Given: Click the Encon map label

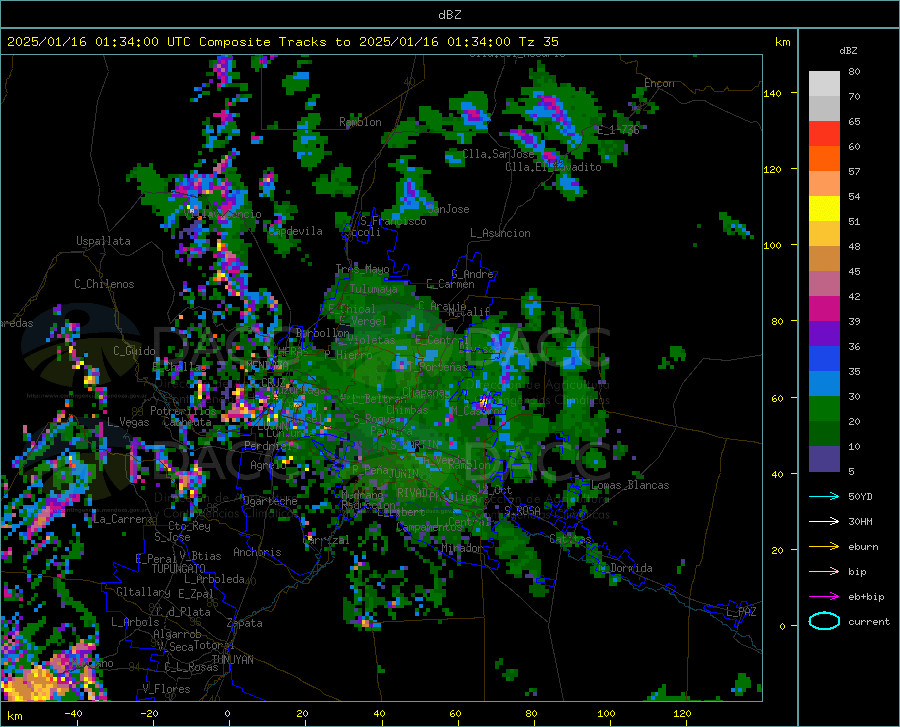Looking at the screenshot, I should pyautogui.click(x=659, y=83).
